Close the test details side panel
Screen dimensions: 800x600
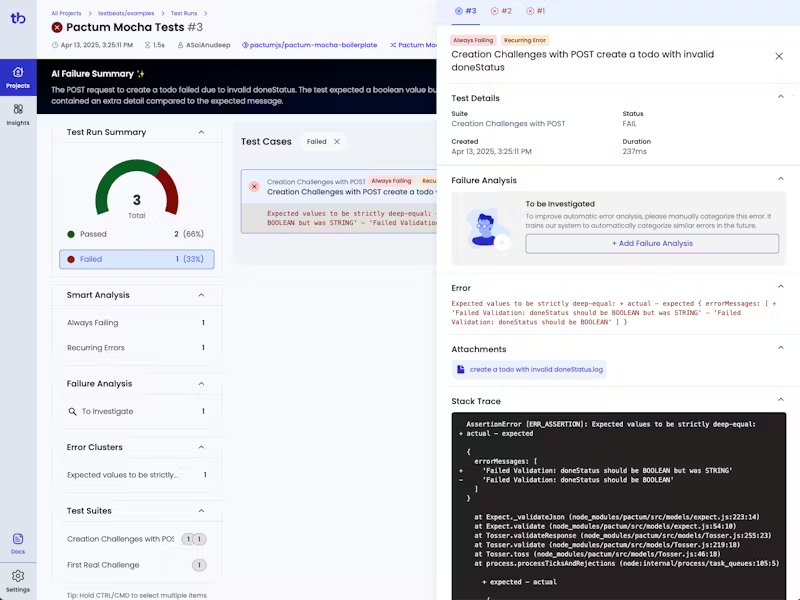[x=779, y=56]
